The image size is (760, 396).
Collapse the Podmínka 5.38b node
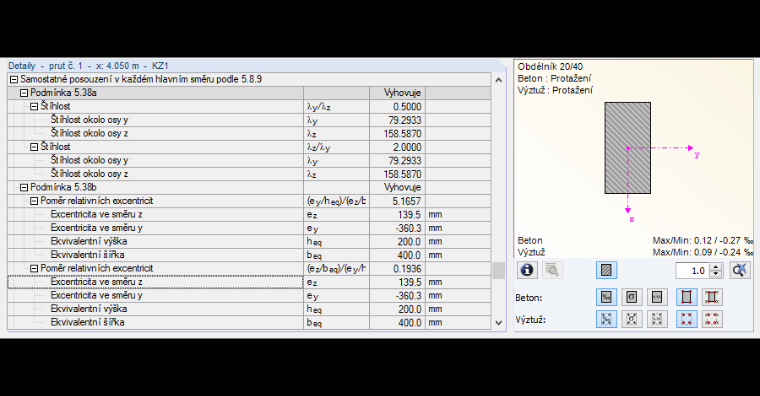[x=24, y=188]
